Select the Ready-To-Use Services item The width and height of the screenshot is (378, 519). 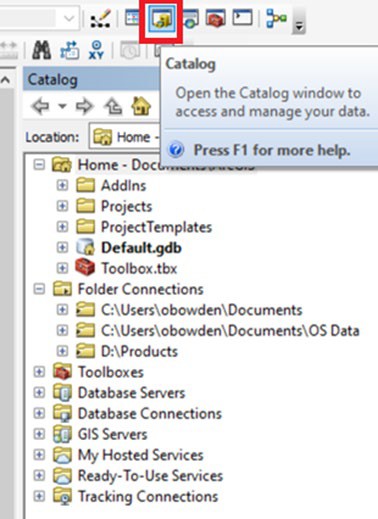[x=150, y=476]
